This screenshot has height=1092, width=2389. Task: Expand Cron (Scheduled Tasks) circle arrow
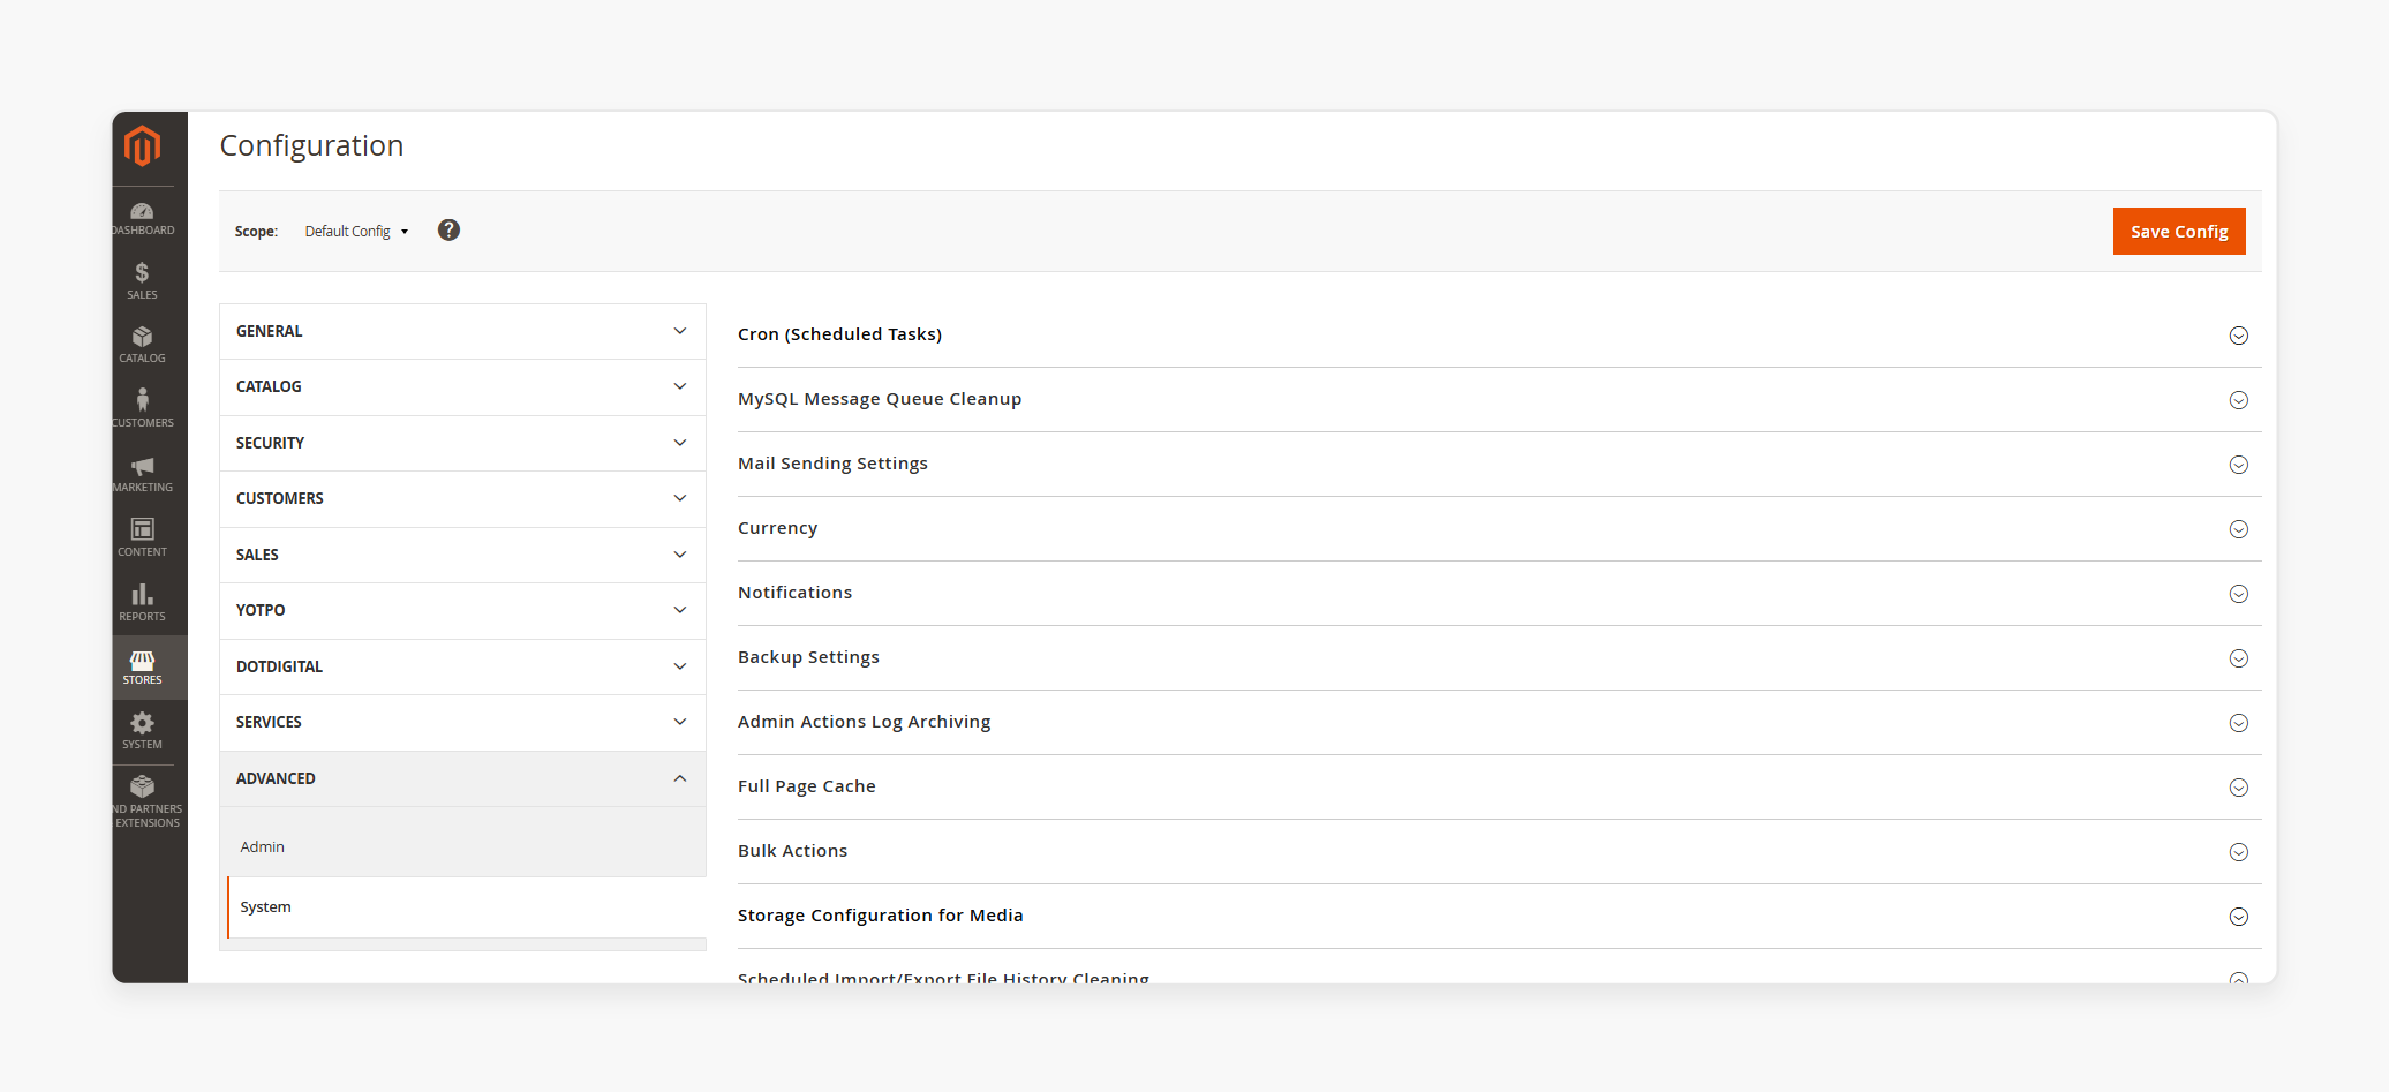point(2239,336)
